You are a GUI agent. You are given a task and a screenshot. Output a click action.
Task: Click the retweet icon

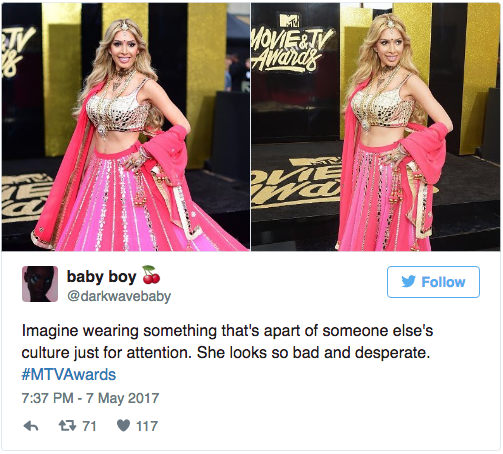(67, 426)
